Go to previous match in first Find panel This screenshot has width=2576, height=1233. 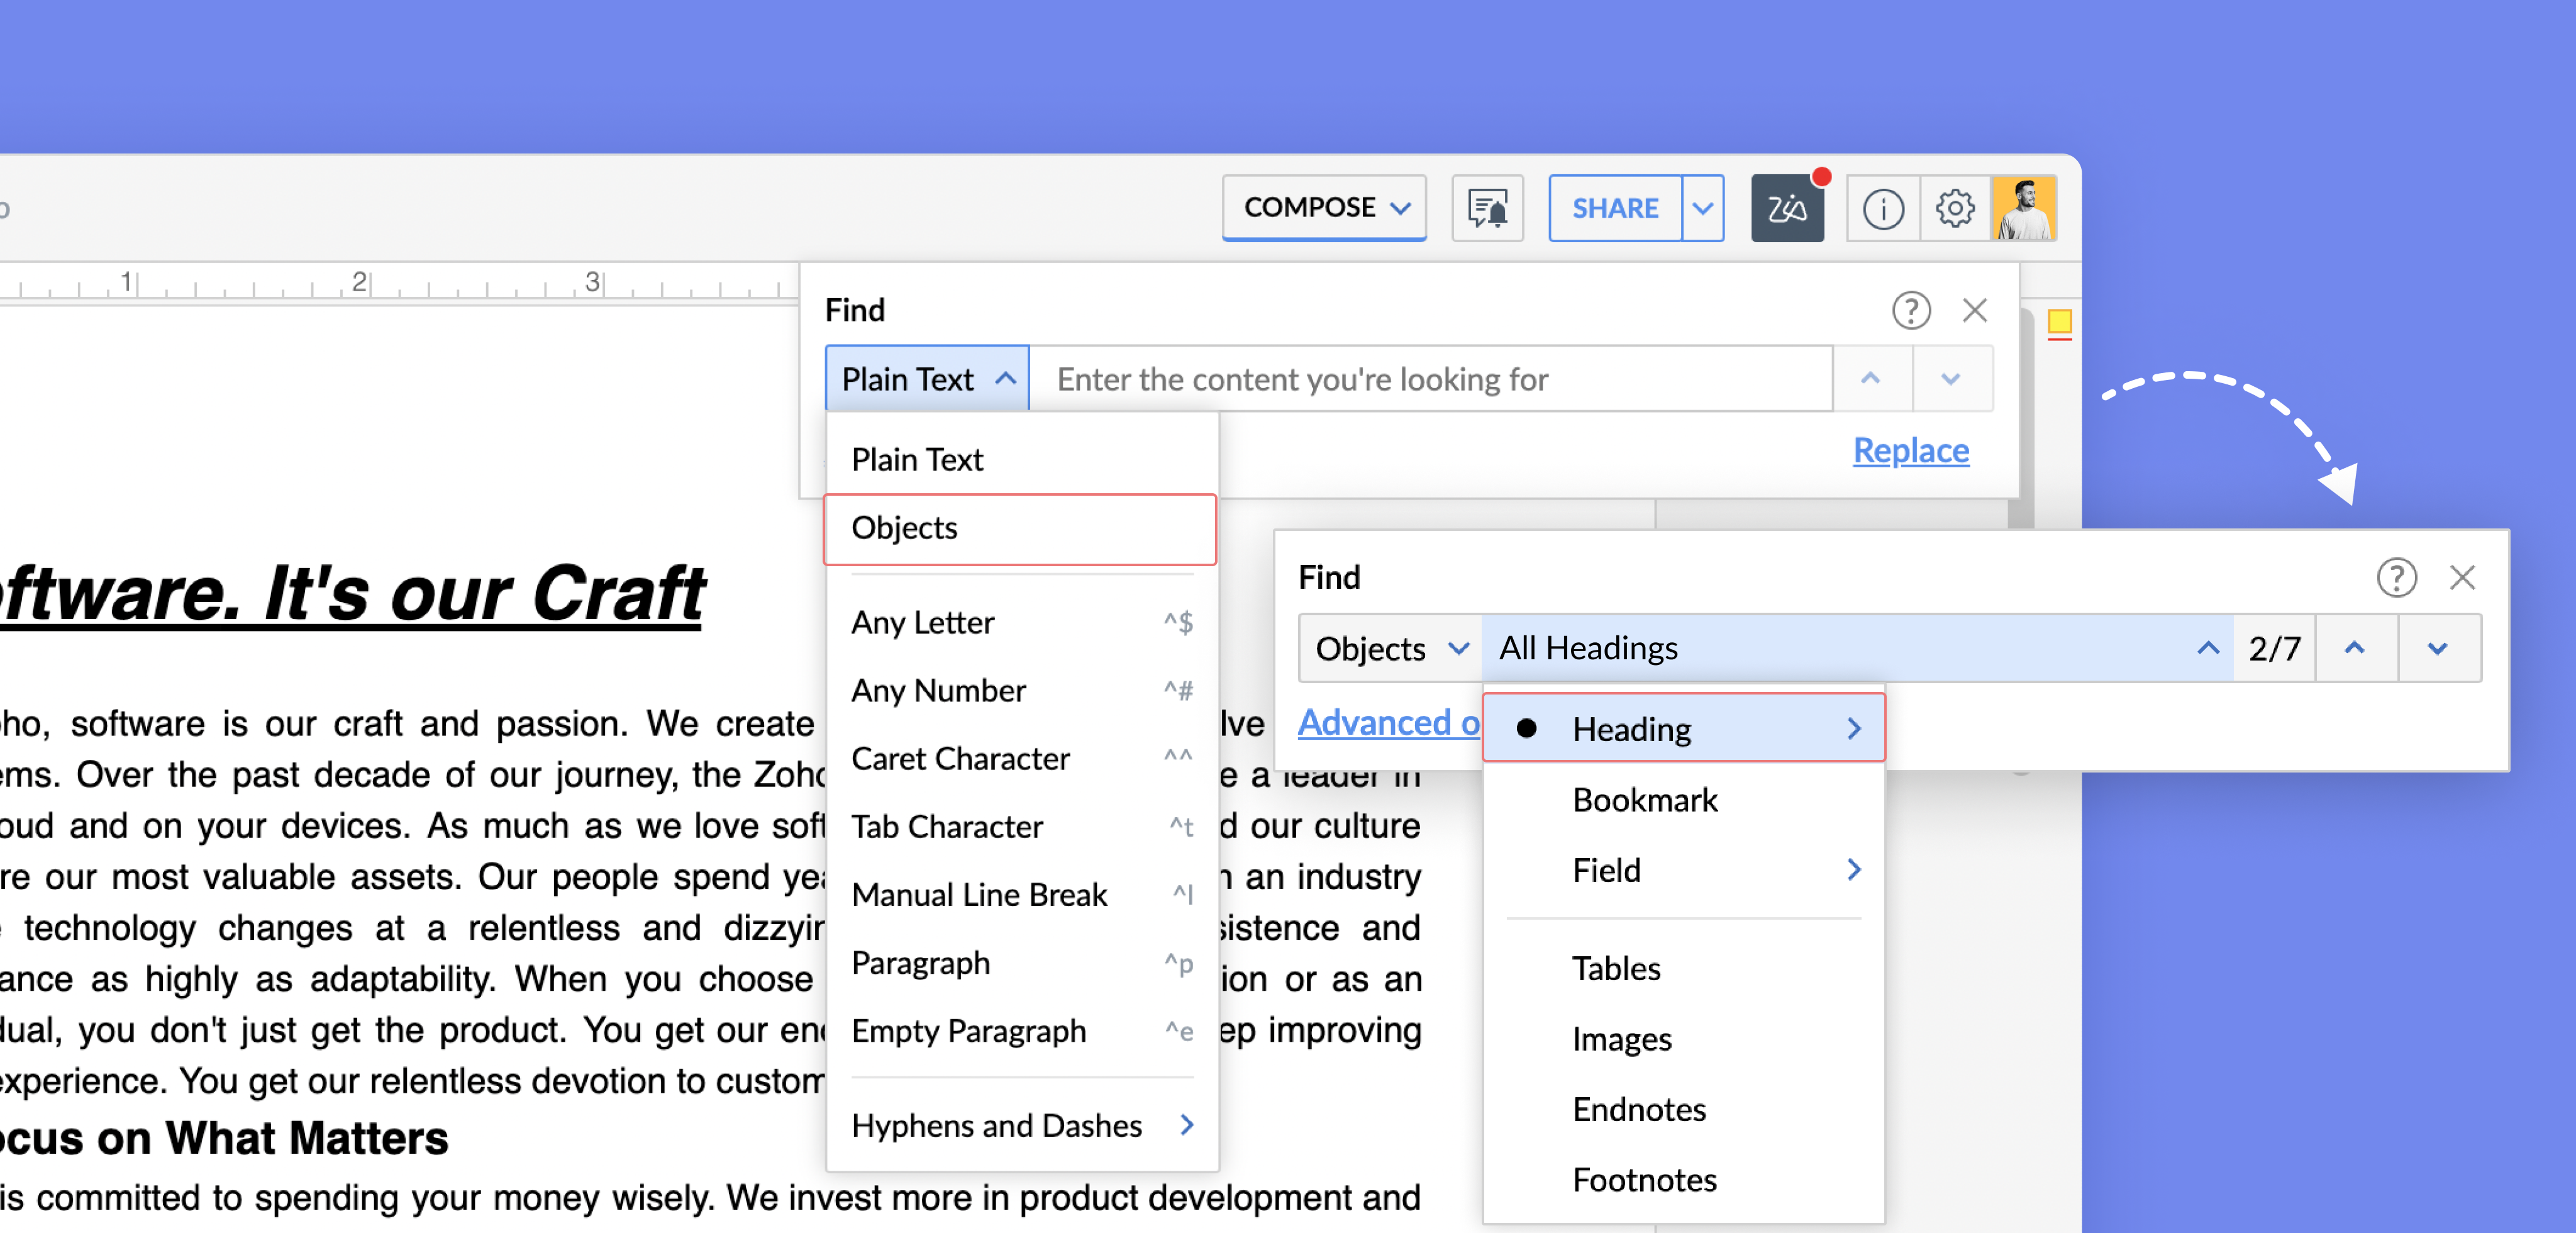tap(1871, 378)
